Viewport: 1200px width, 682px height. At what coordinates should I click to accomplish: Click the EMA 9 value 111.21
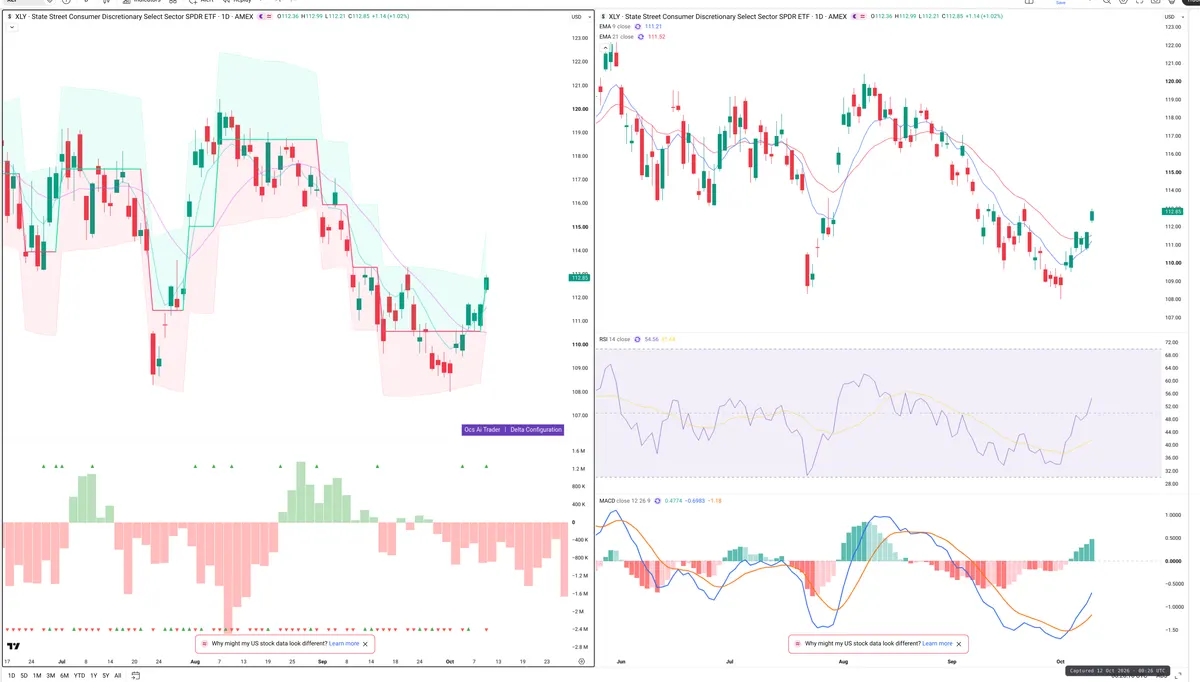pos(654,26)
